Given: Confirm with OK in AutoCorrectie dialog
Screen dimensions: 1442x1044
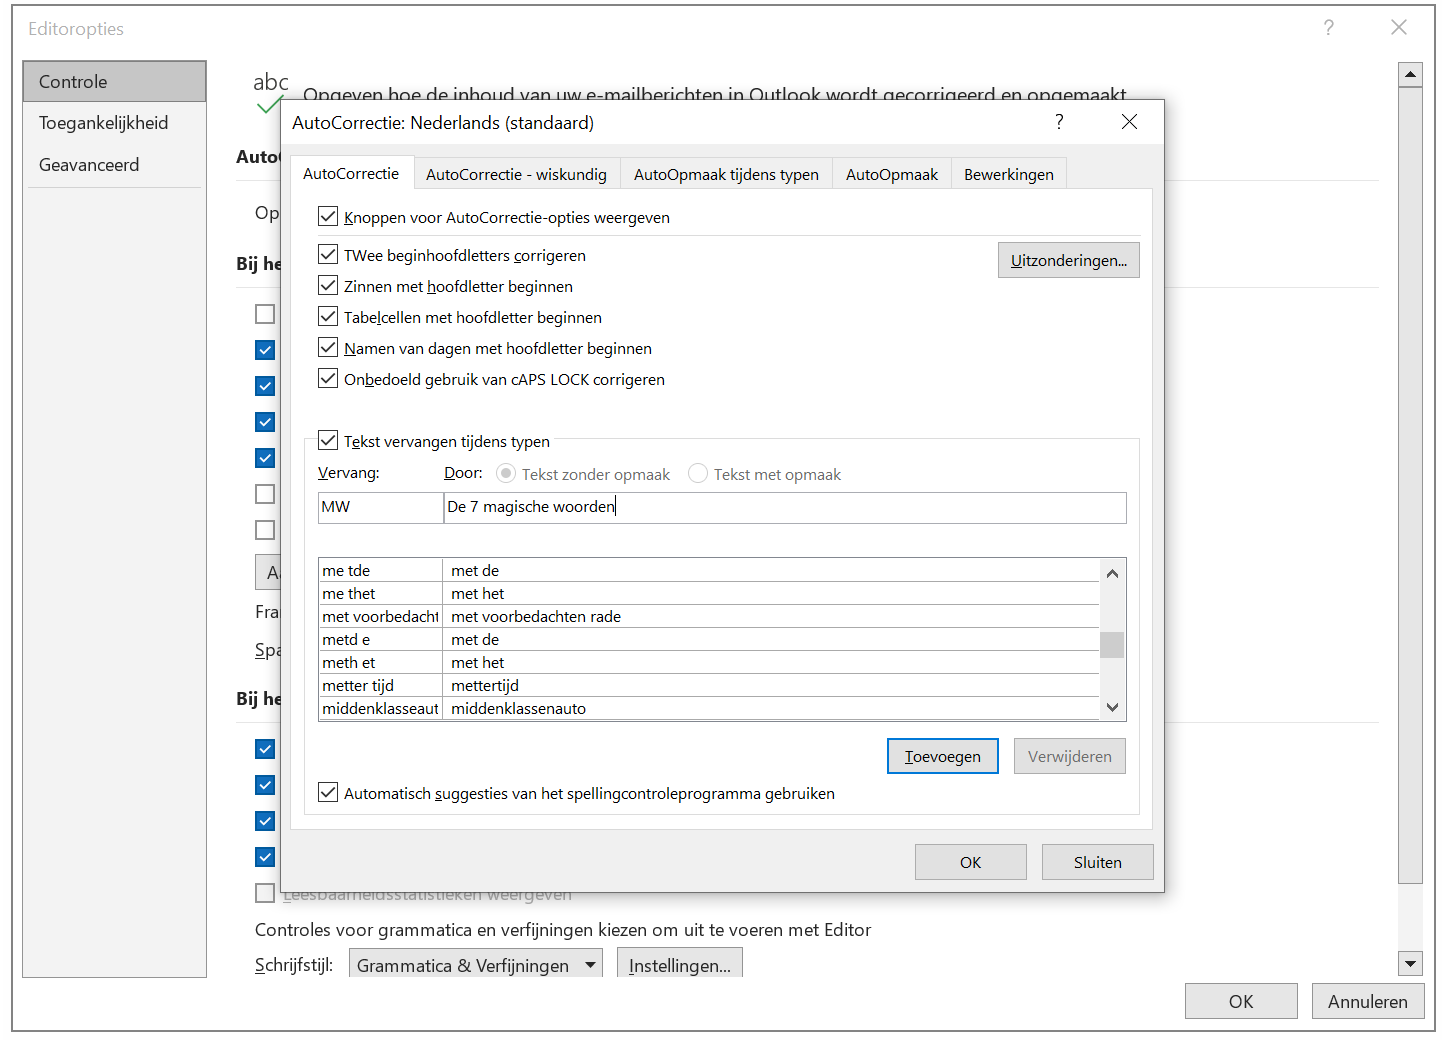Looking at the screenshot, I should [x=970, y=862].
